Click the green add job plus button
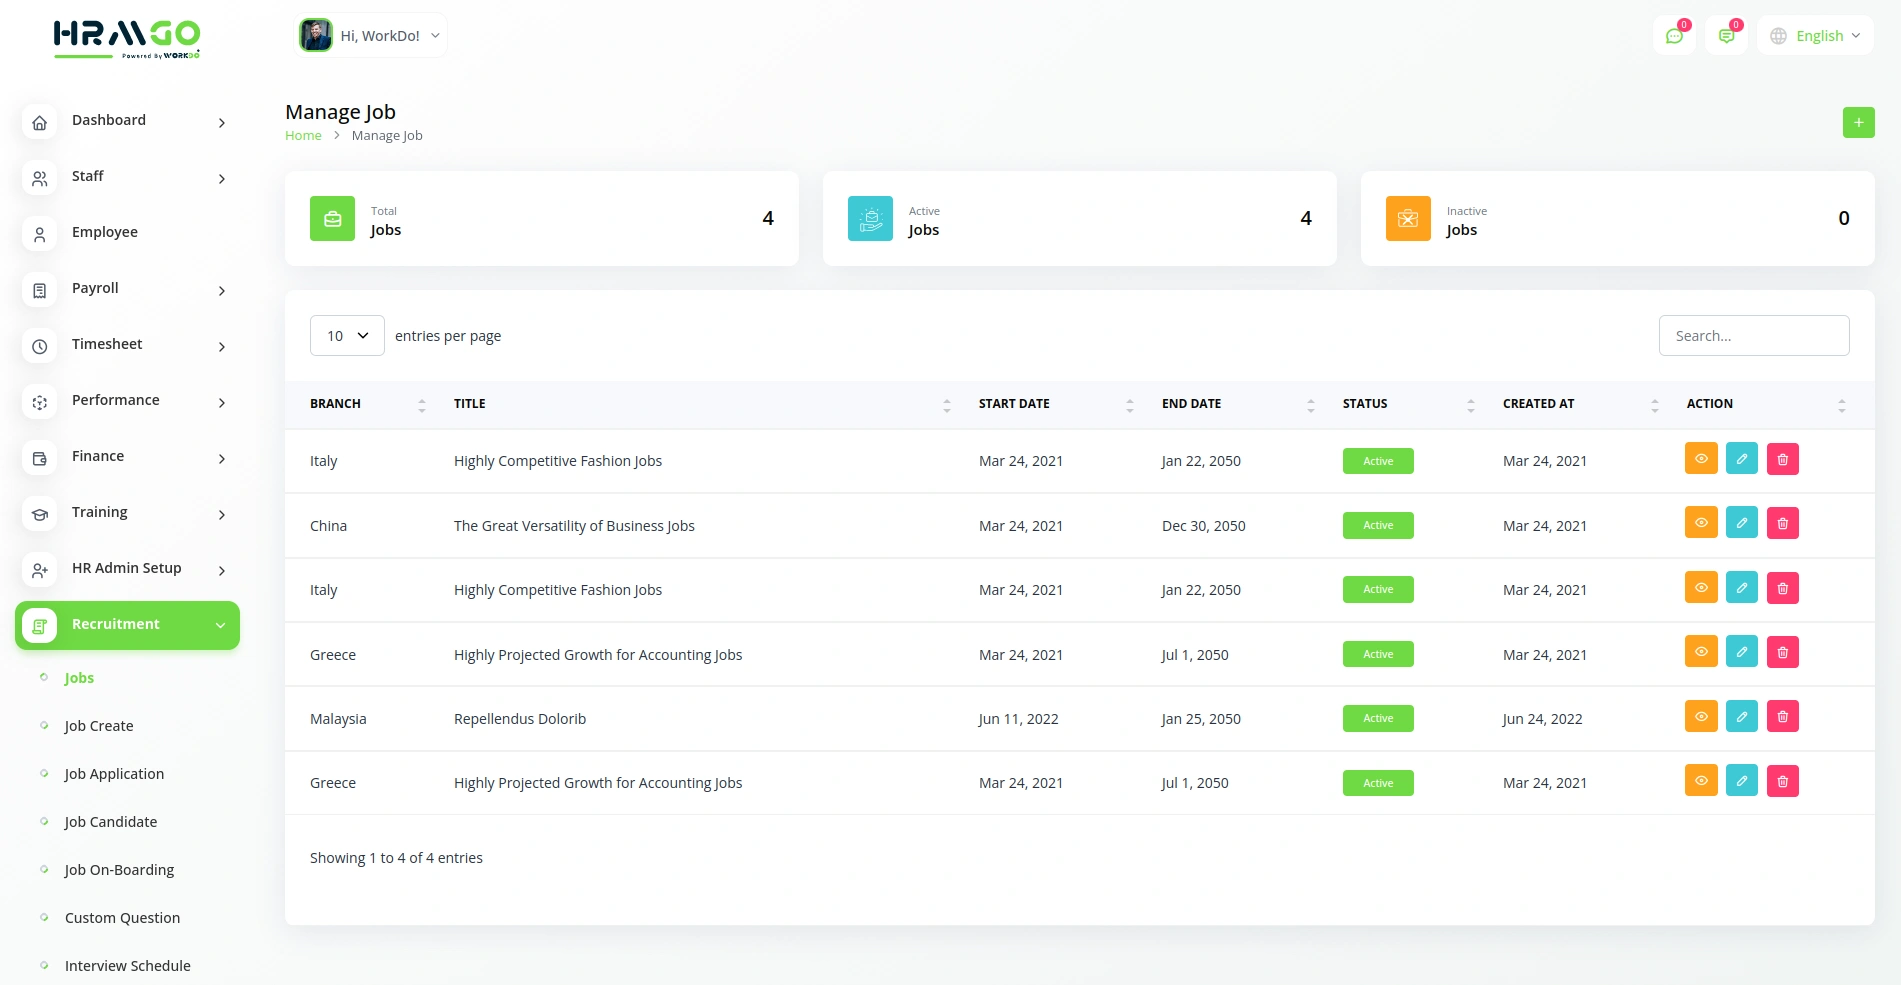Image resolution: width=1901 pixels, height=985 pixels. [x=1858, y=123]
